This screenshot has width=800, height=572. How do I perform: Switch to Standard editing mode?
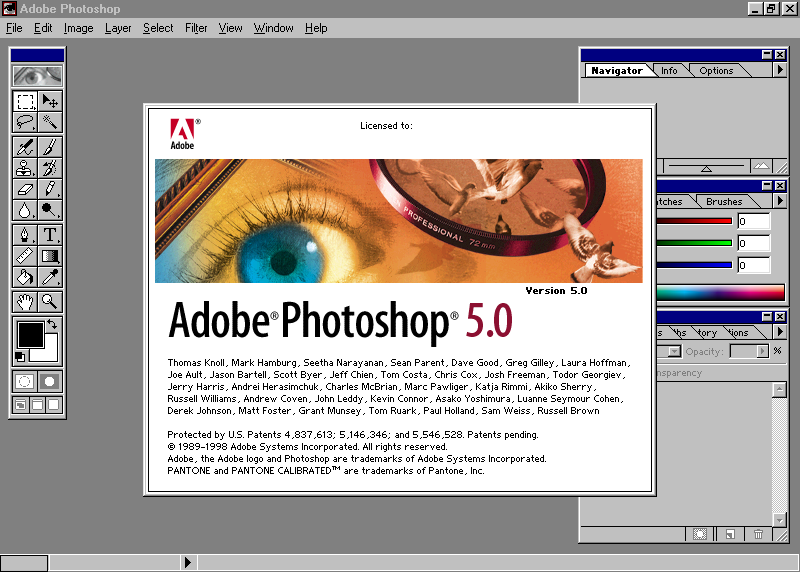pyautogui.click(x=24, y=381)
